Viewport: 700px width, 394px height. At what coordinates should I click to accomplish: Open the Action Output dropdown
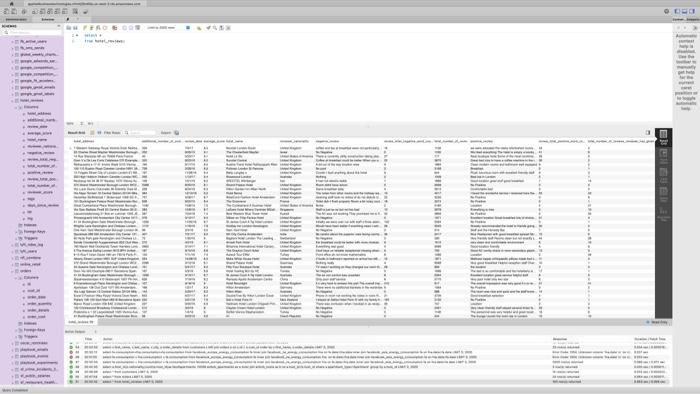pos(81,332)
